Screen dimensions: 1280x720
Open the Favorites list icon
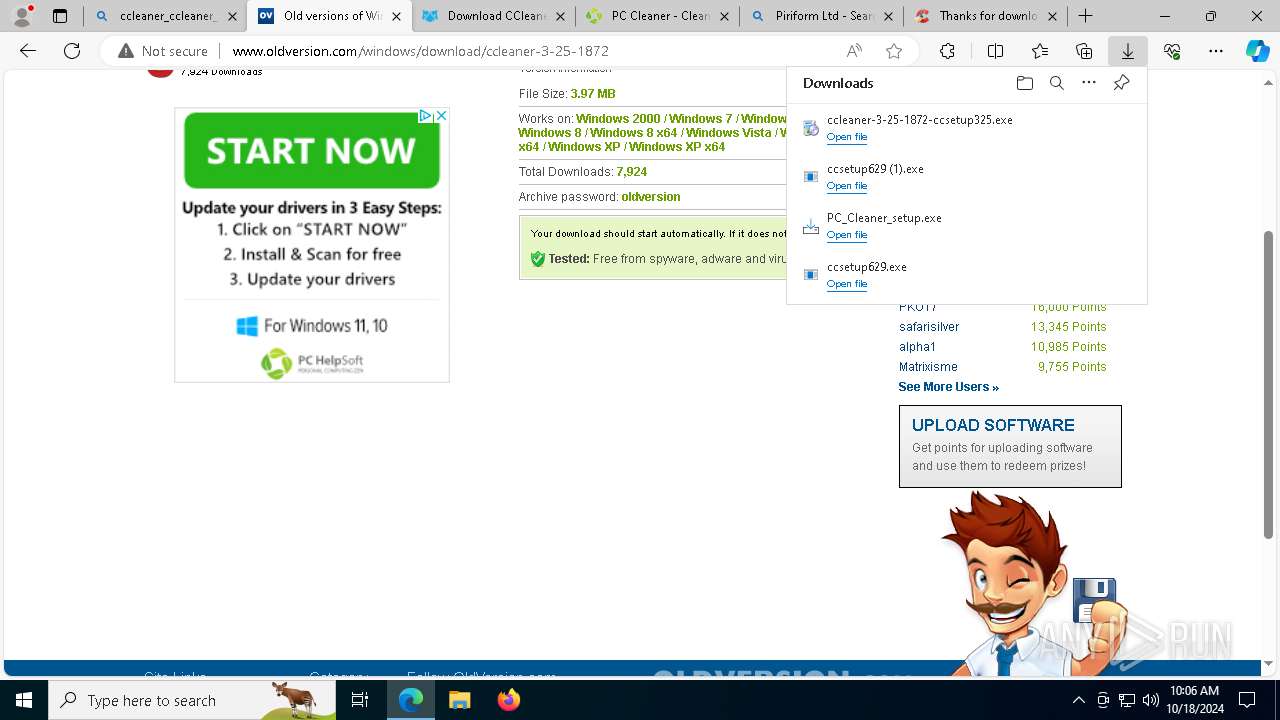[x=1040, y=51]
